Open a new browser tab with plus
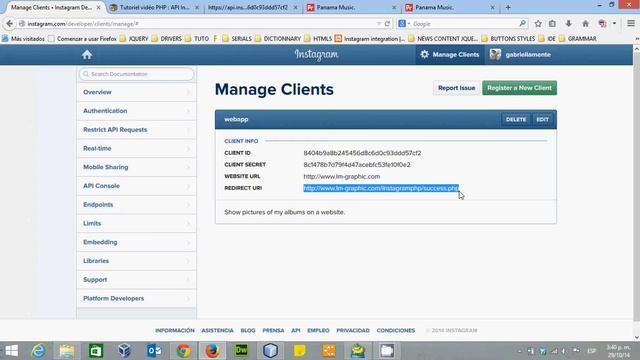 coord(508,7)
